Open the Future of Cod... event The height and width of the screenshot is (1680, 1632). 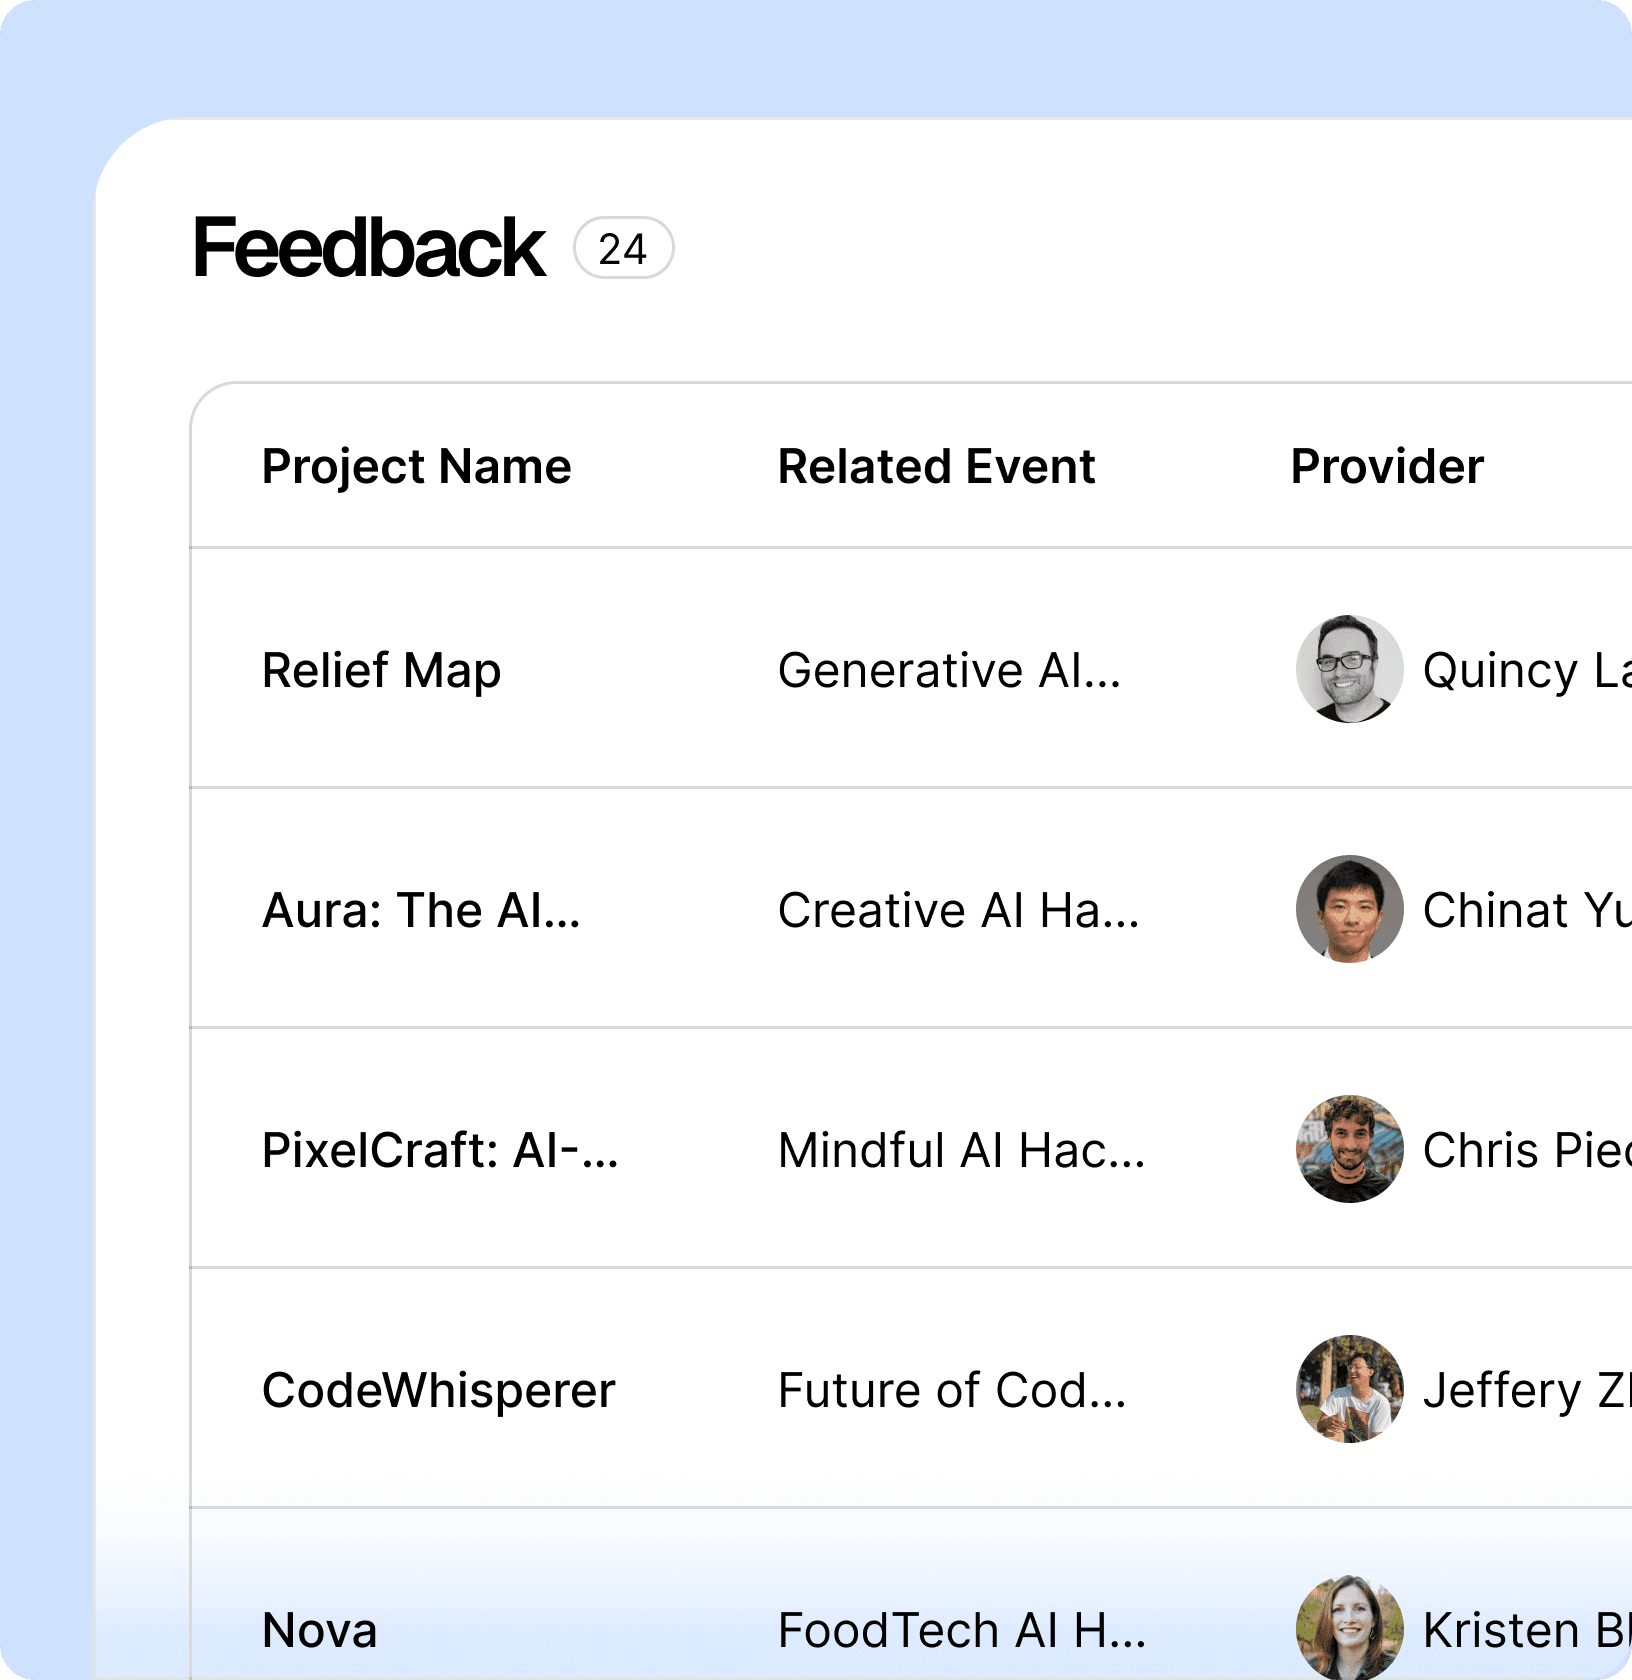[952, 1390]
